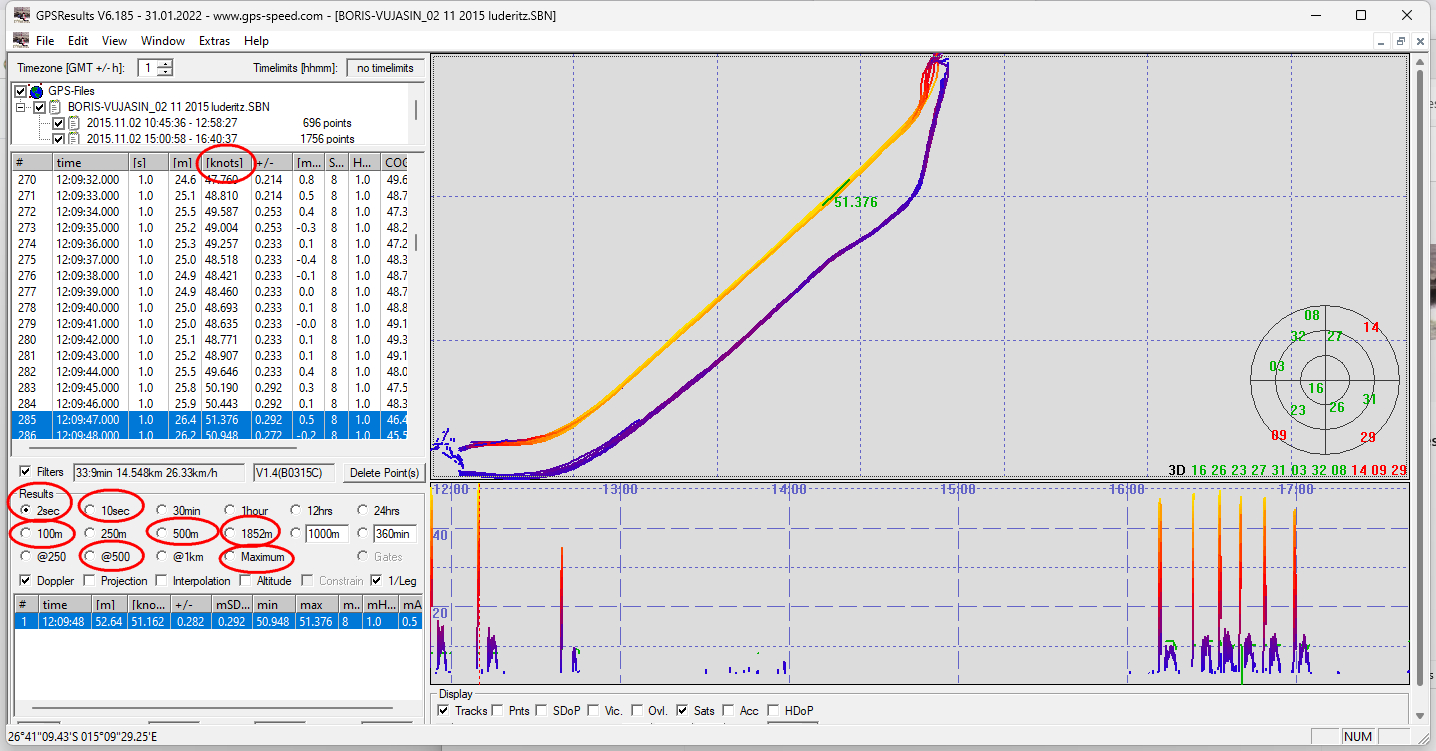The height and width of the screenshot is (751, 1436).
Task: Open the Edit menu
Action: (78, 41)
